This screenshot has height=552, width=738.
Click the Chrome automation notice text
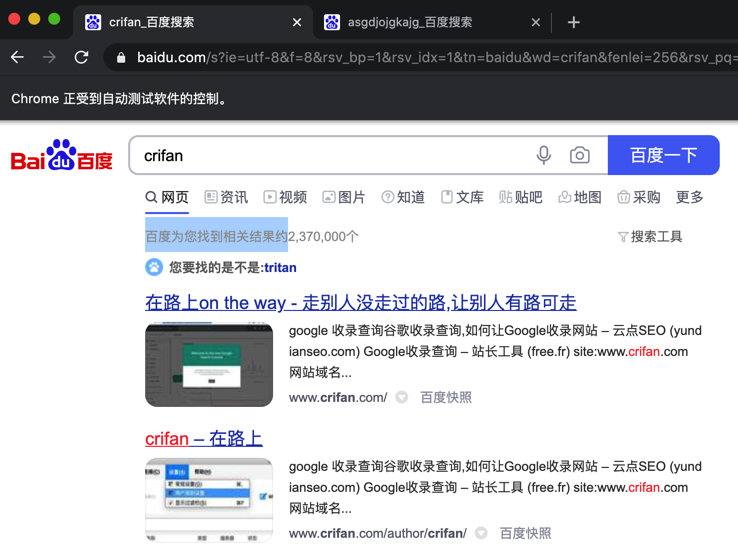click(120, 99)
